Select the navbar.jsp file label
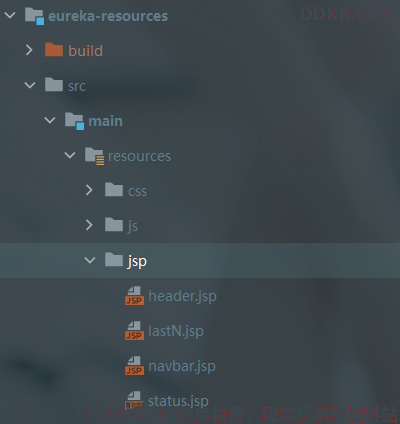This screenshot has width=400, height=424. 182,366
